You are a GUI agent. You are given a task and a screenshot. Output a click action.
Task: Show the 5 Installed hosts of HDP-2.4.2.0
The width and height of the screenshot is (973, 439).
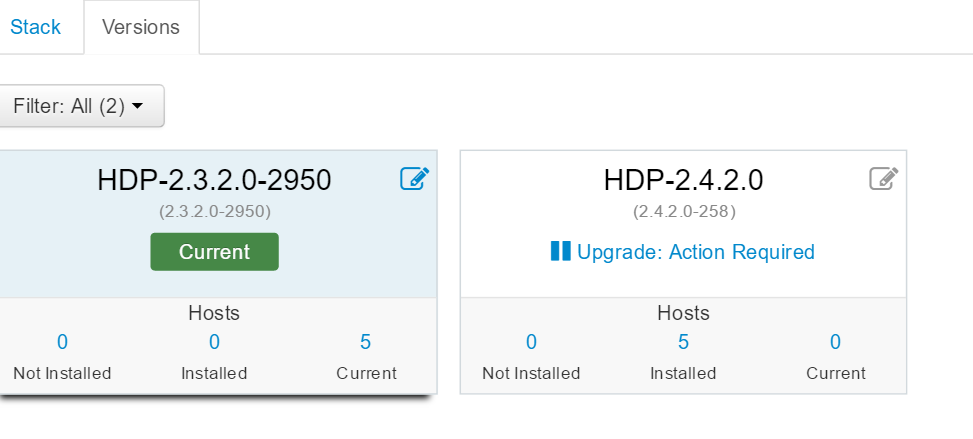click(683, 342)
